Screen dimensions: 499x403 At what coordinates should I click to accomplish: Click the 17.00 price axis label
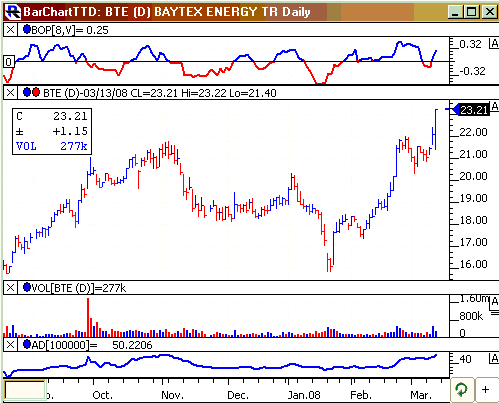[x=473, y=242]
